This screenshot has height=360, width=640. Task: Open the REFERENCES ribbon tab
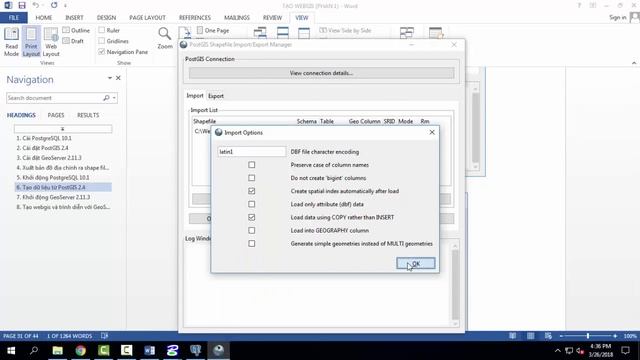[195, 18]
